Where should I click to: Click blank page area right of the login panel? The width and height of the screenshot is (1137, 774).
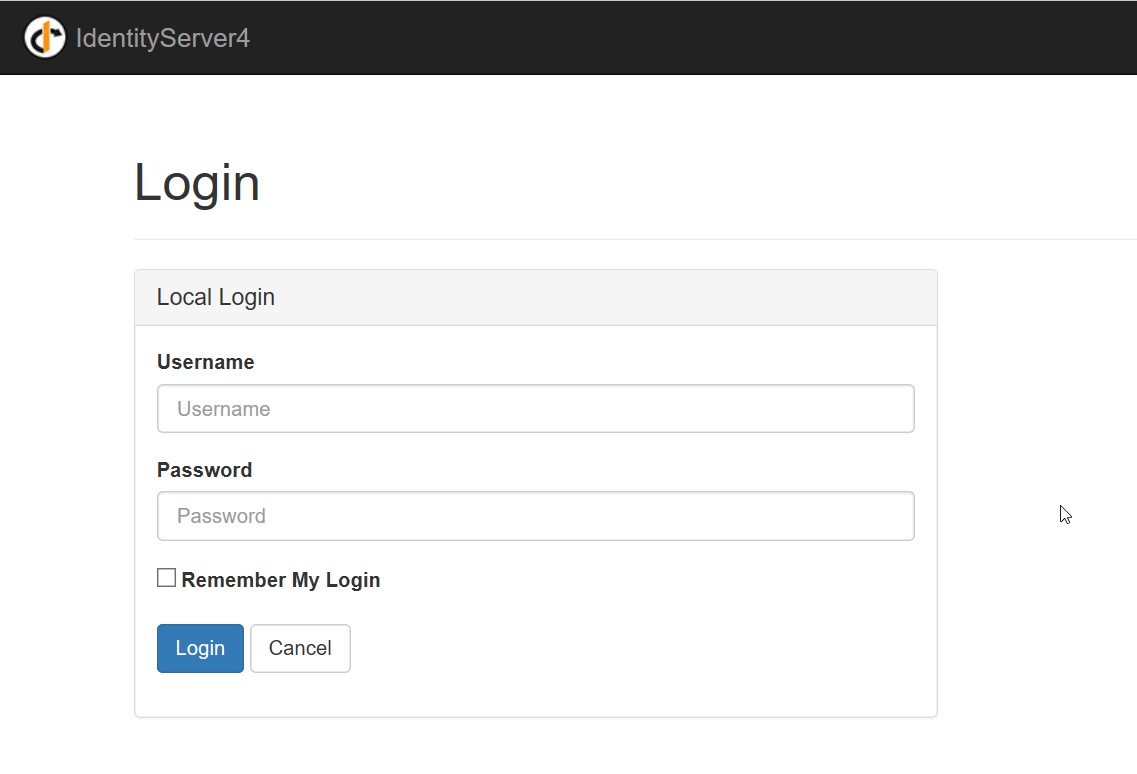pyautogui.click(x=1030, y=400)
